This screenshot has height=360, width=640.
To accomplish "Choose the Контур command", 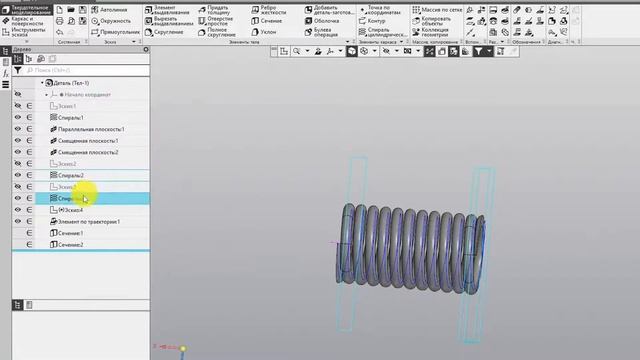I will tap(372, 21).
